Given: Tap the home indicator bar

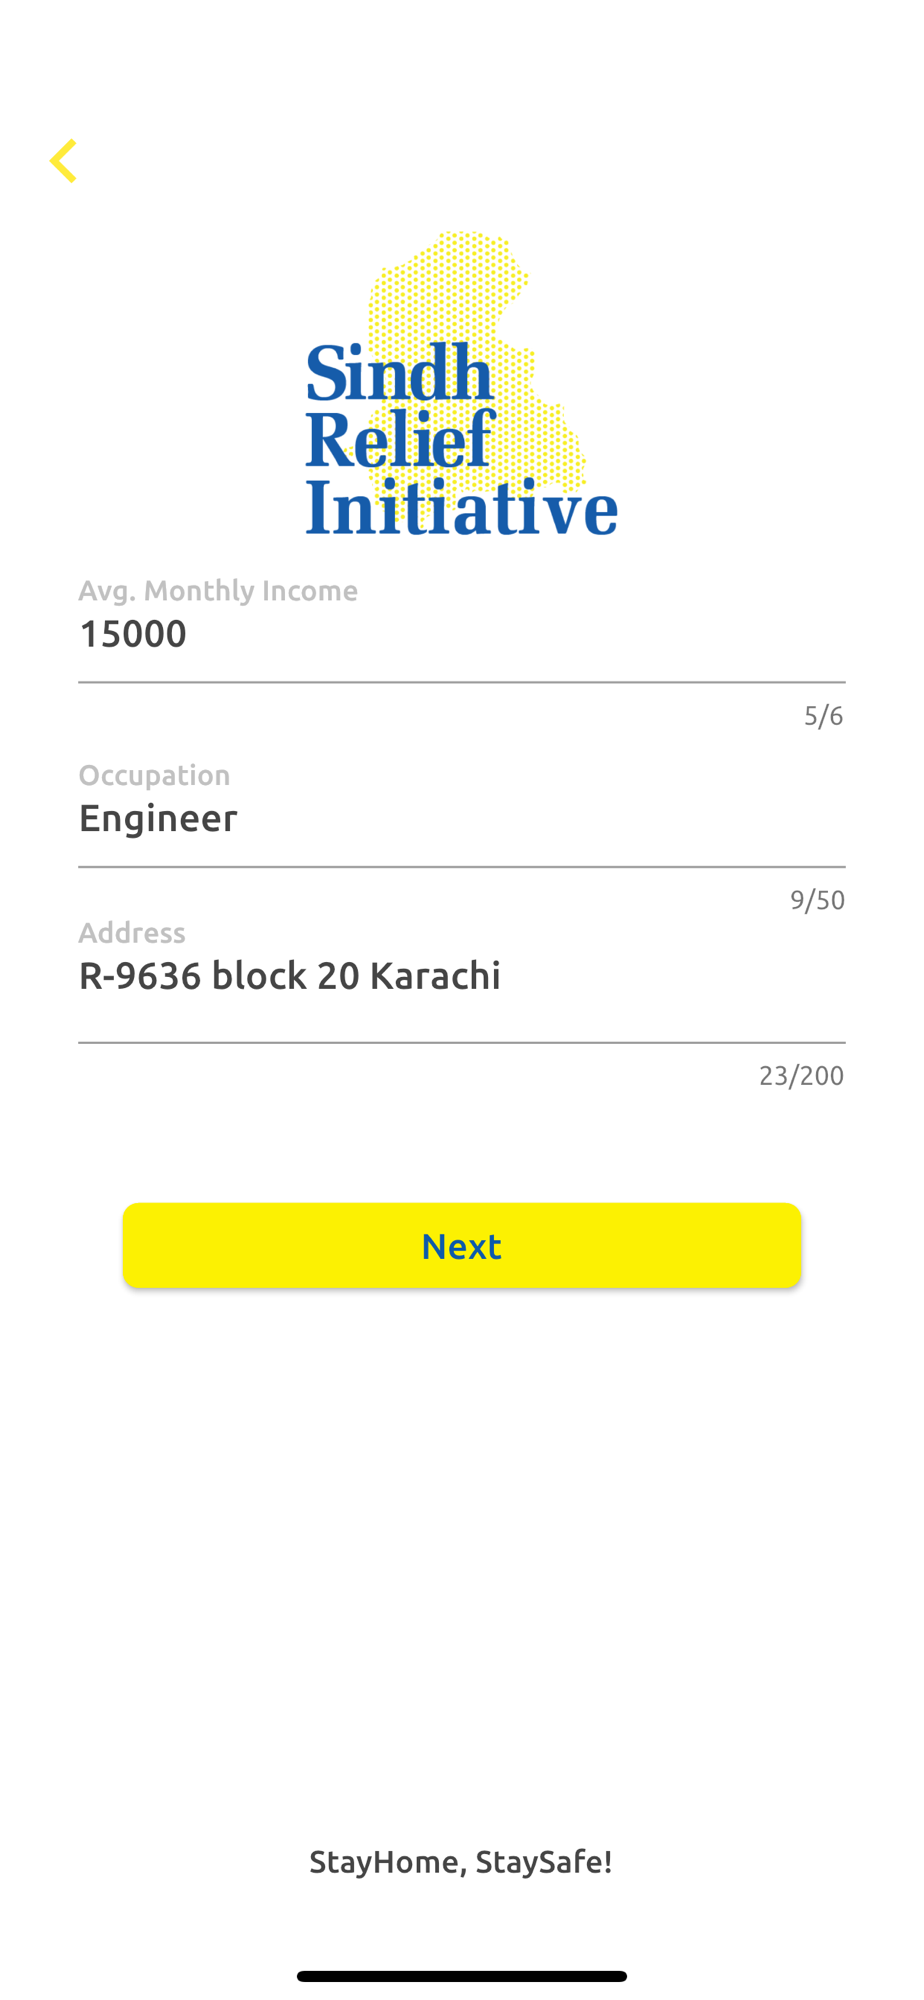Looking at the screenshot, I should click(x=462, y=1976).
